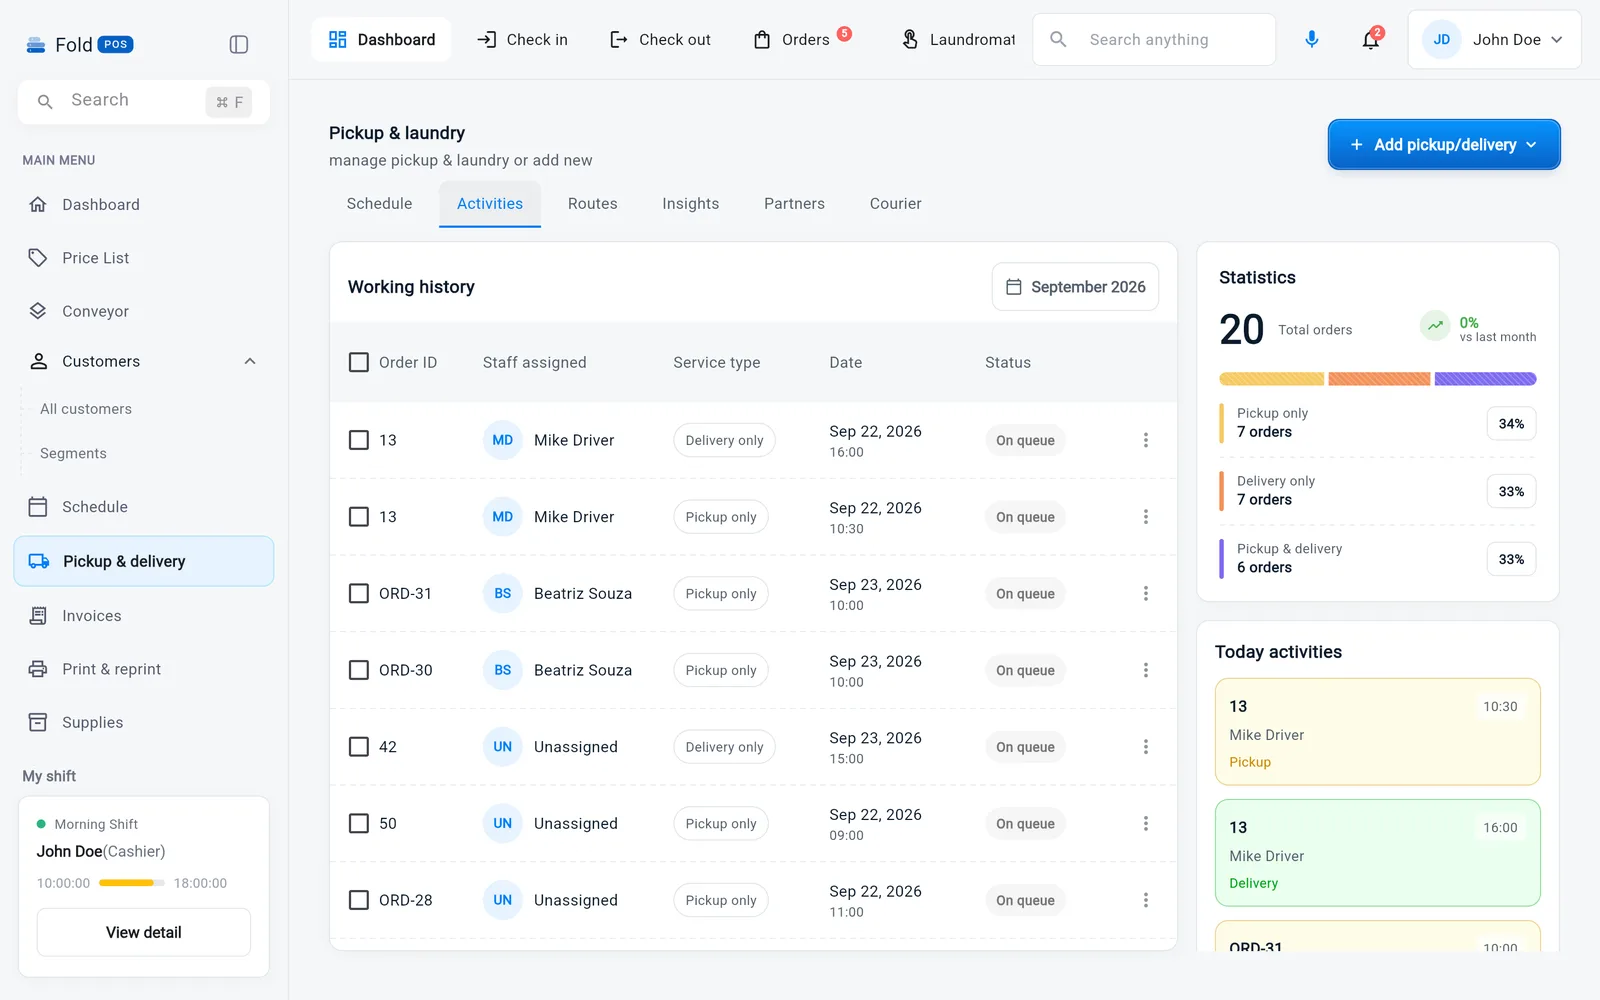This screenshot has height=1000, width=1600.
Task: Open the Insights tab
Action: [x=691, y=204]
